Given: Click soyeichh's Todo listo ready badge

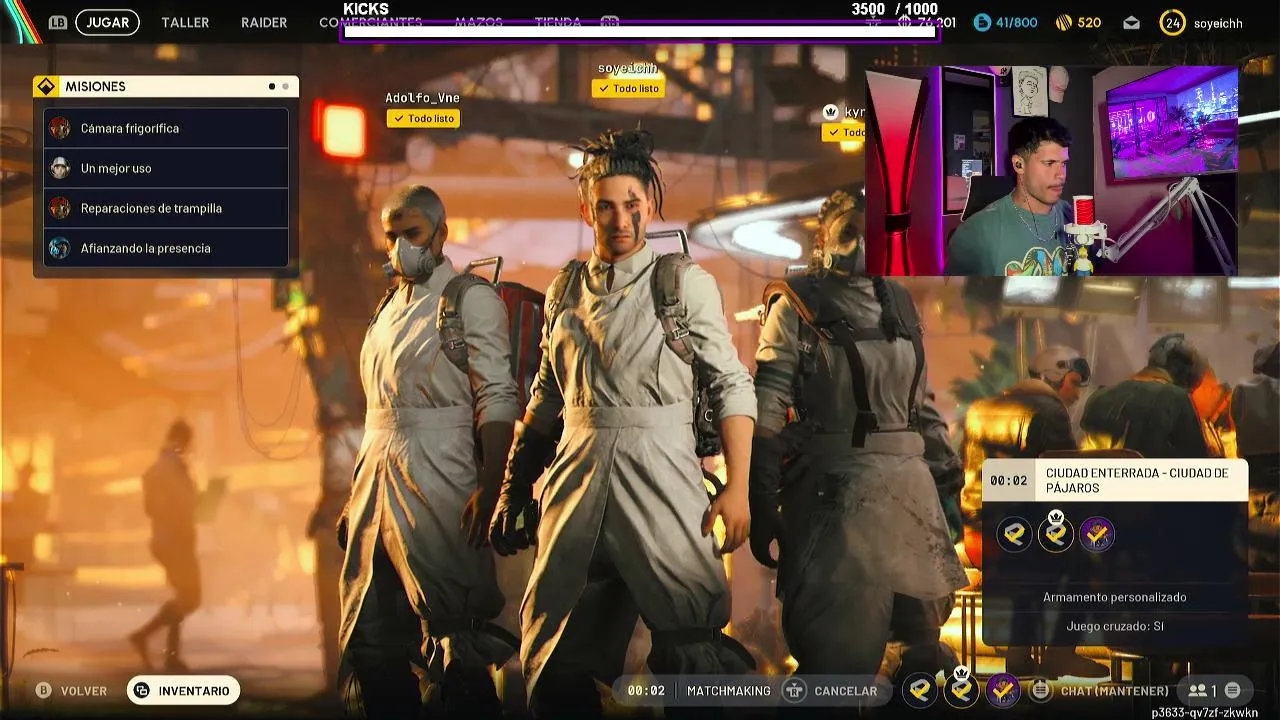Looking at the screenshot, I should 628,88.
